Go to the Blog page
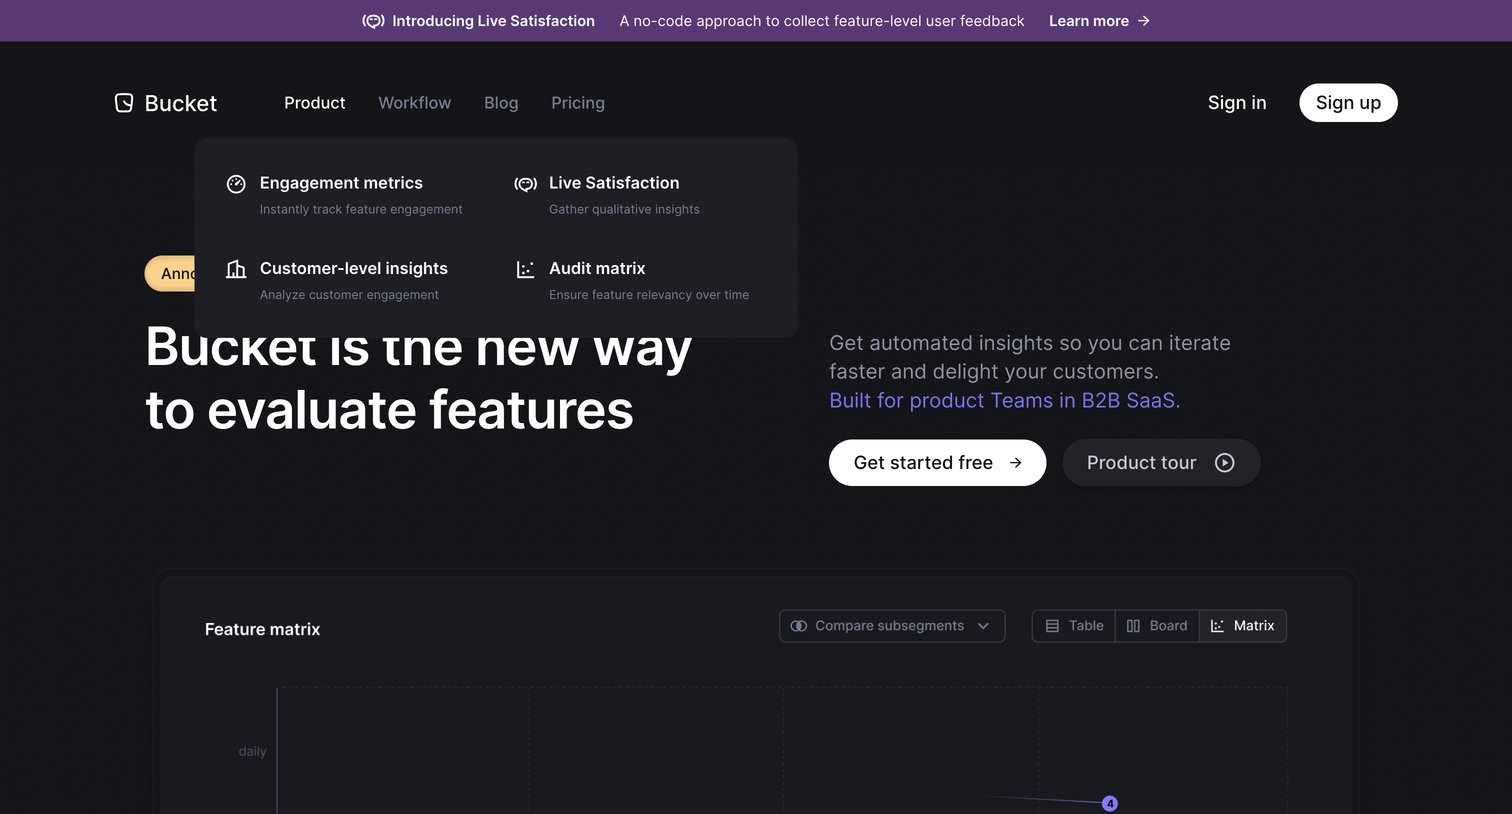Screen dimensions: 1512x814 501,103
